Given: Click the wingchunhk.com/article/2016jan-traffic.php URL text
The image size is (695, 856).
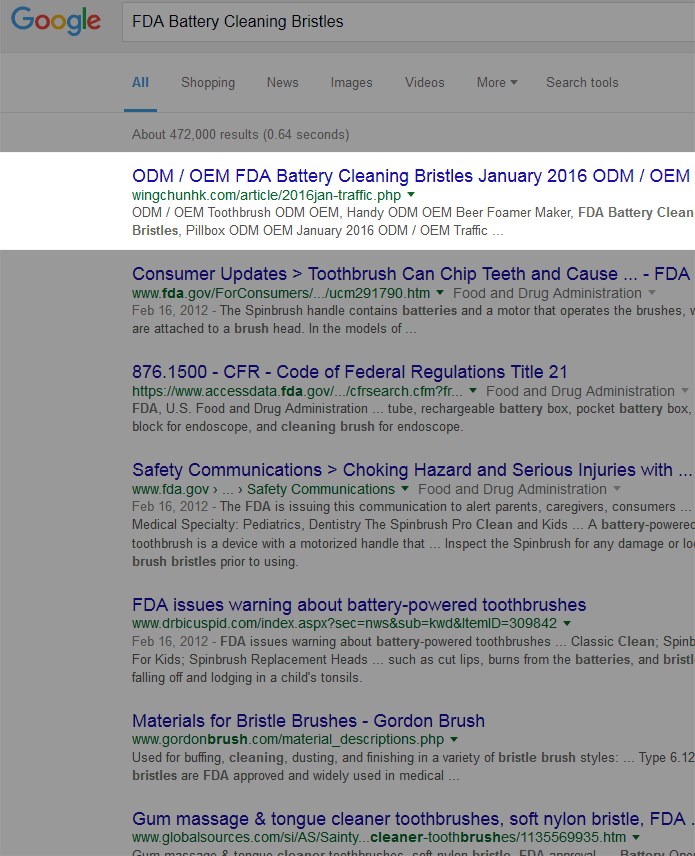Looking at the screenshot, I should pos(266,195).
